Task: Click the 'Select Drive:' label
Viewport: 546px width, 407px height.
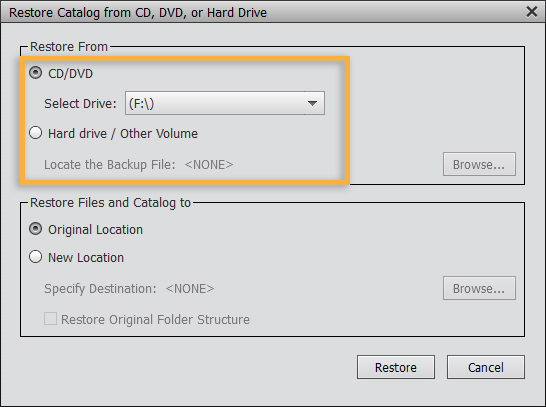Action: (x=80, y=103)
